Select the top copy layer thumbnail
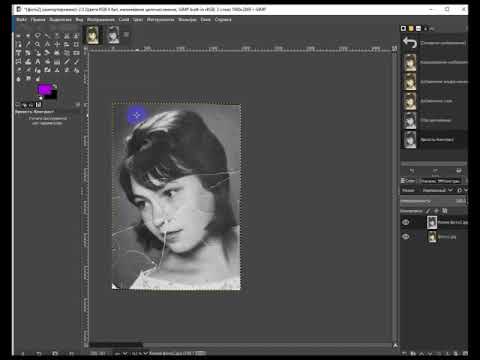Viewport: 480px width, 360px height. pyautogui.click(x=432, y=222)
